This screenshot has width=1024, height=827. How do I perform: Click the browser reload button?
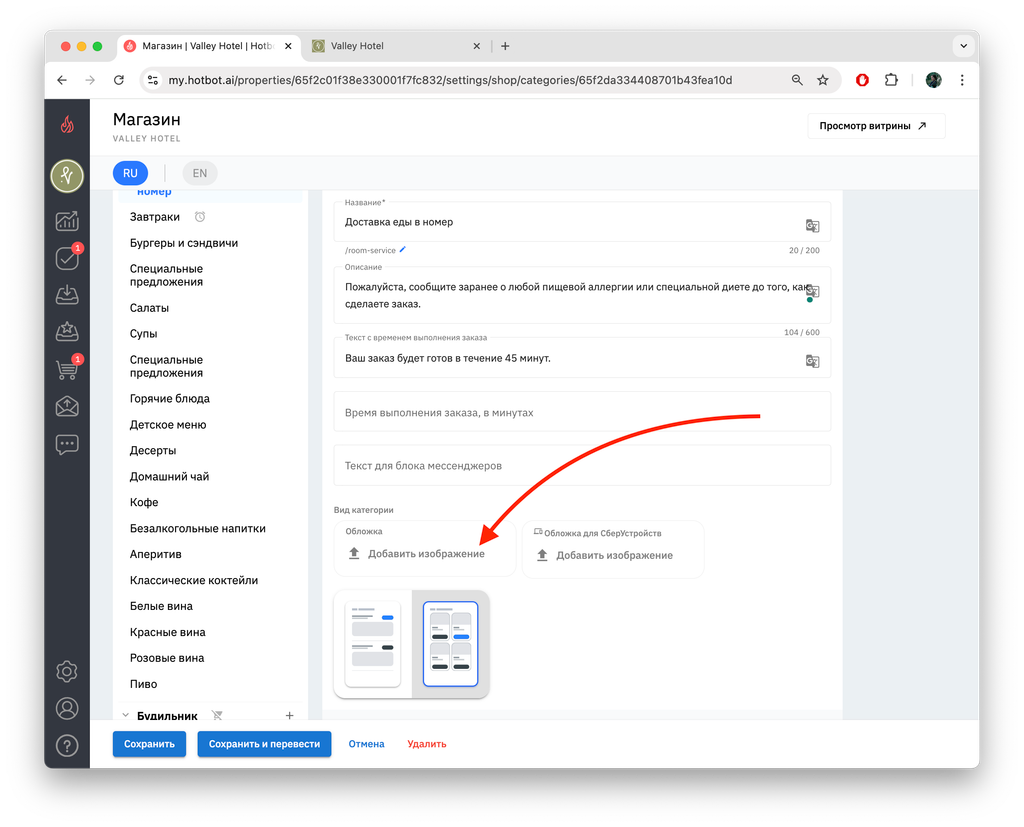pos(119,80)
